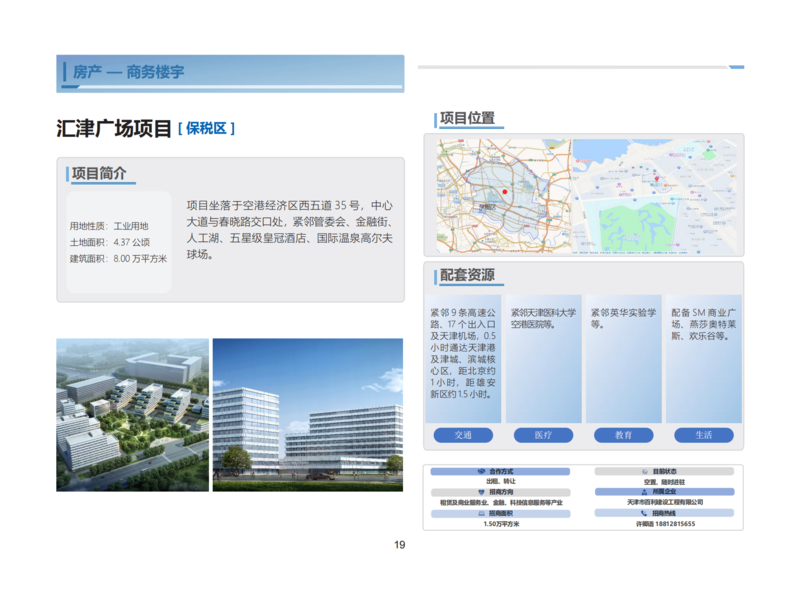Click the 招商方向 label bar

(x=501, y=492)
